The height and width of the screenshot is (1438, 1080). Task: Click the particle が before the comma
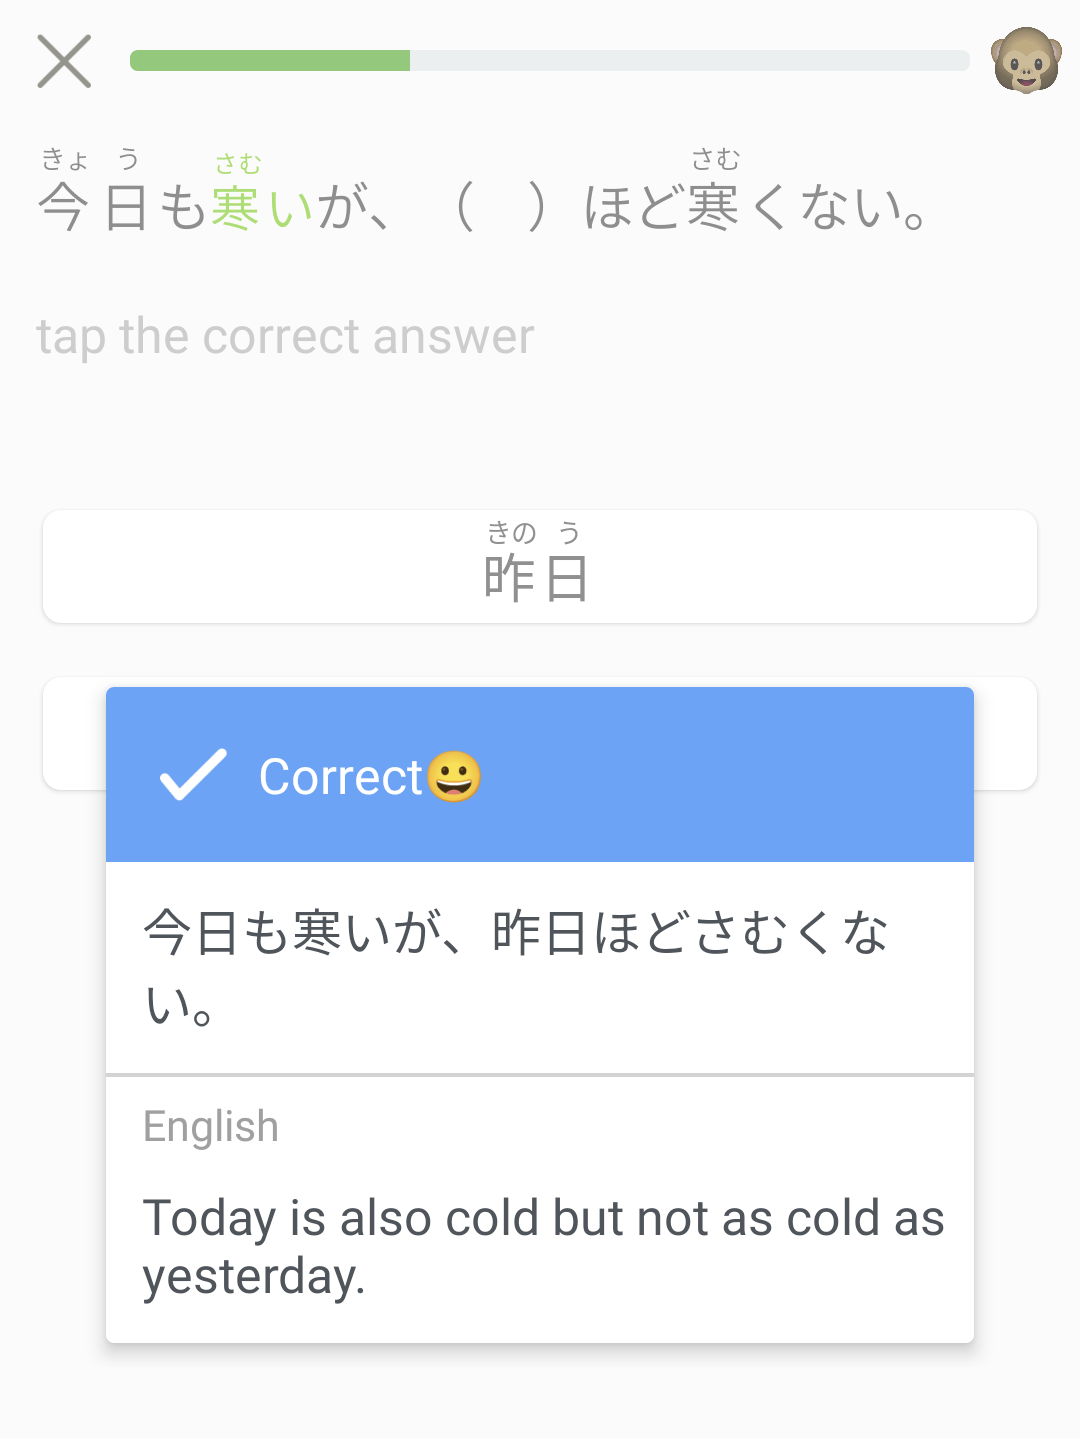339,207
